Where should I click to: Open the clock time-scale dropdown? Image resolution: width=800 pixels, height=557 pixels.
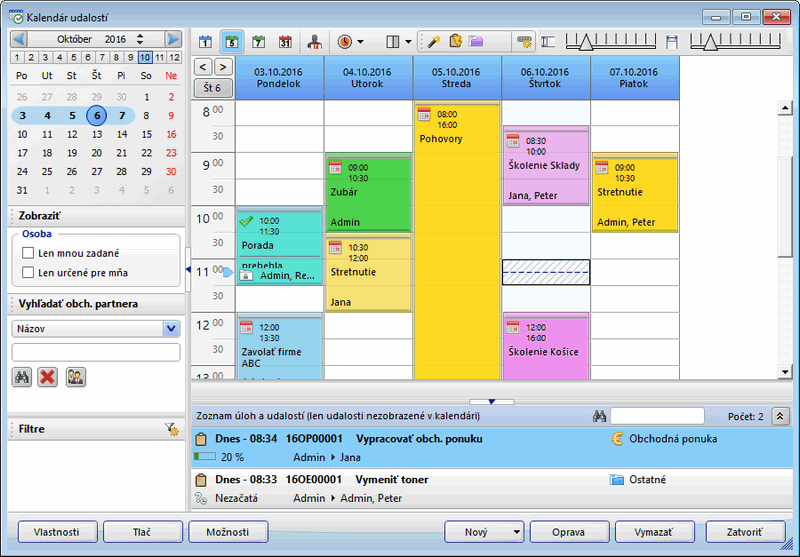[x=350, y=42]
